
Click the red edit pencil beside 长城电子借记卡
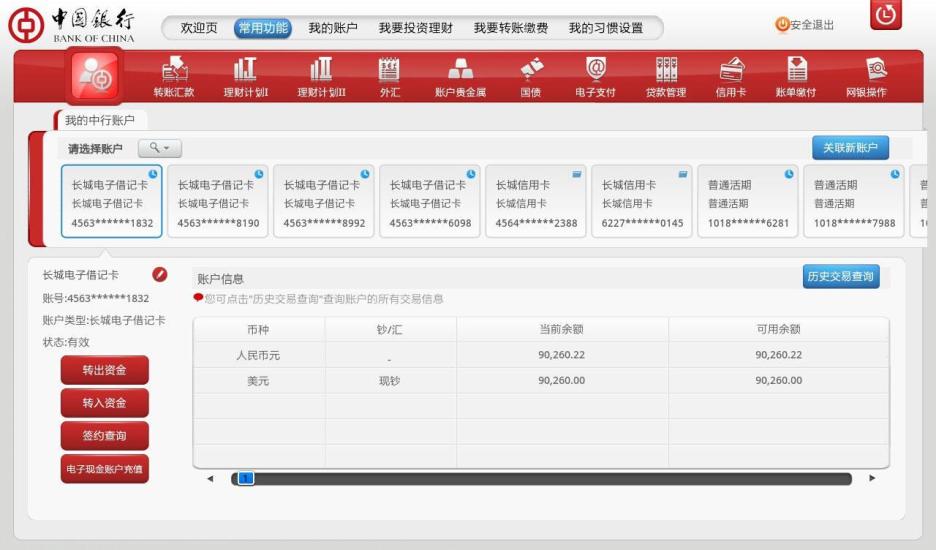pos(159,275)
